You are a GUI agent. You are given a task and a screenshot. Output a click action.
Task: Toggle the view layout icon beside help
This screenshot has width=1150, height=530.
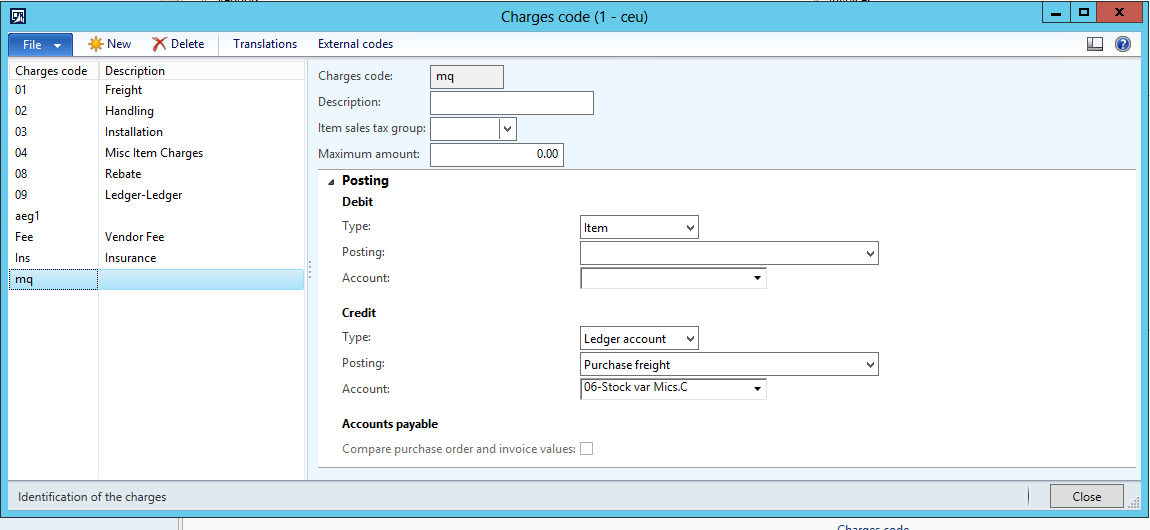pos(1095,44)
